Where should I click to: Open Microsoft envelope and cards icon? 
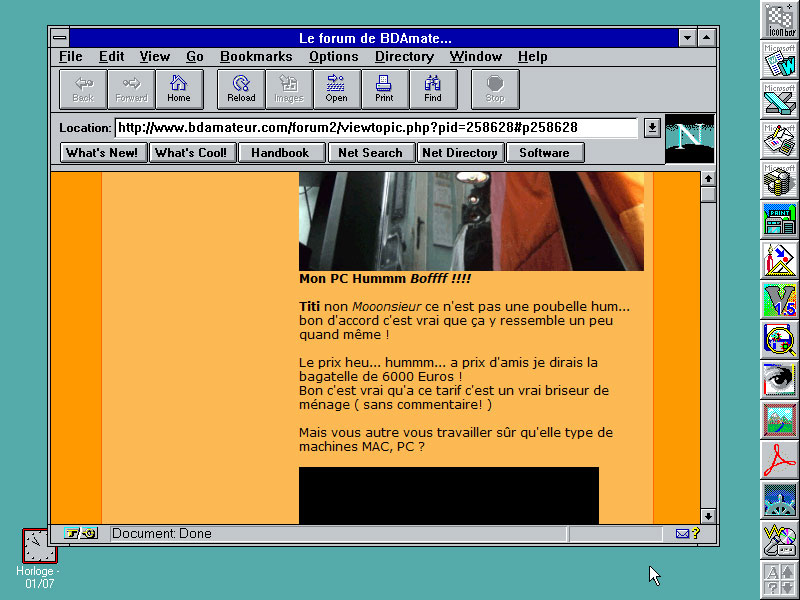(780, 140)
